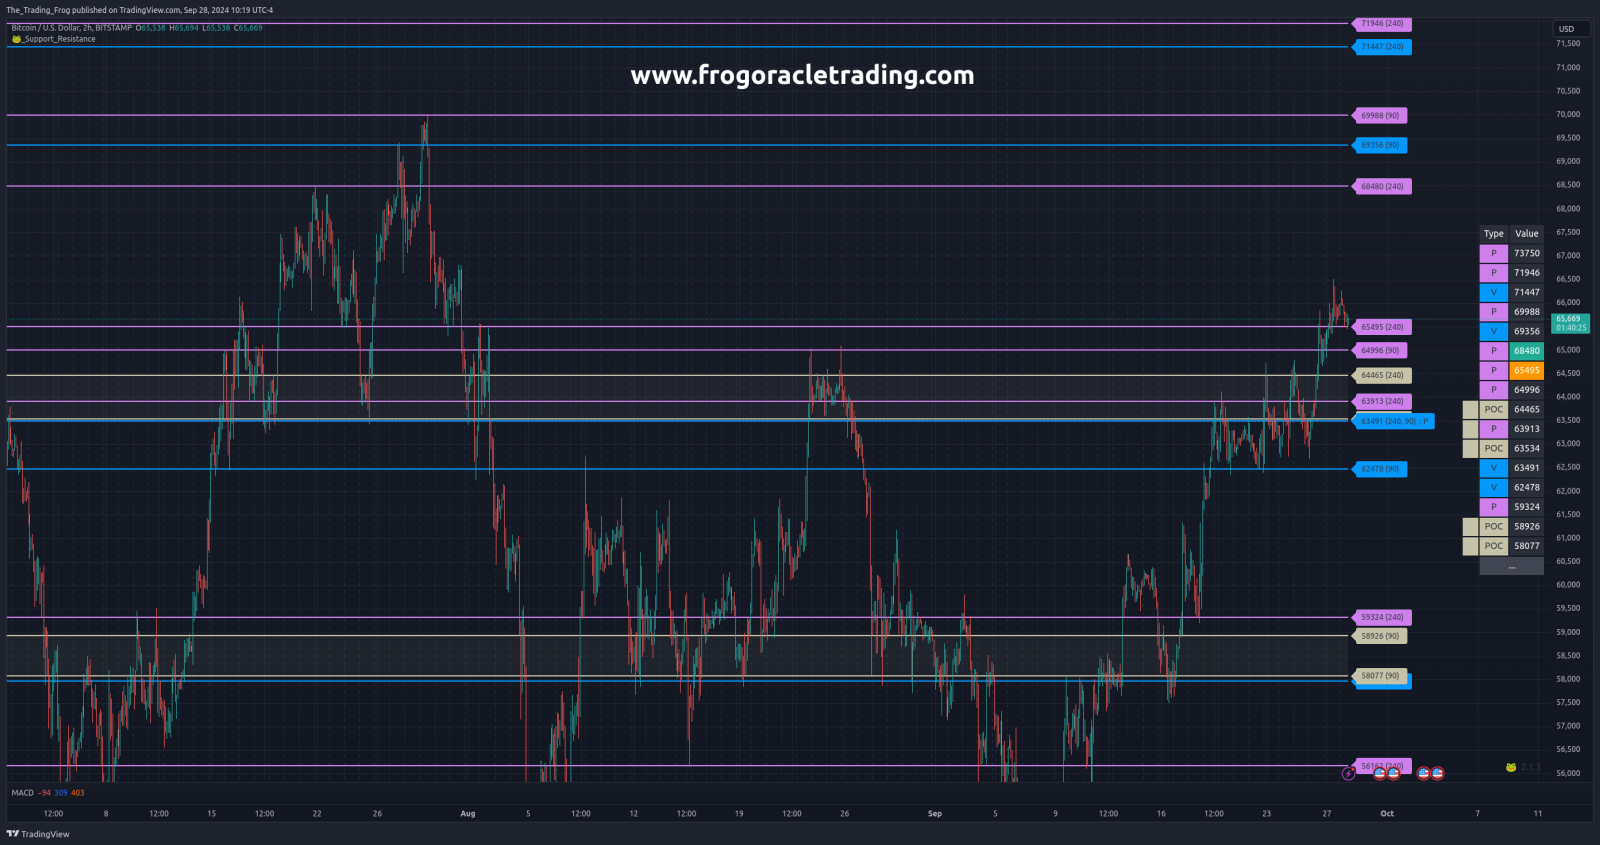
Task: Click the Oct label on time axis
Action: 1387,814
